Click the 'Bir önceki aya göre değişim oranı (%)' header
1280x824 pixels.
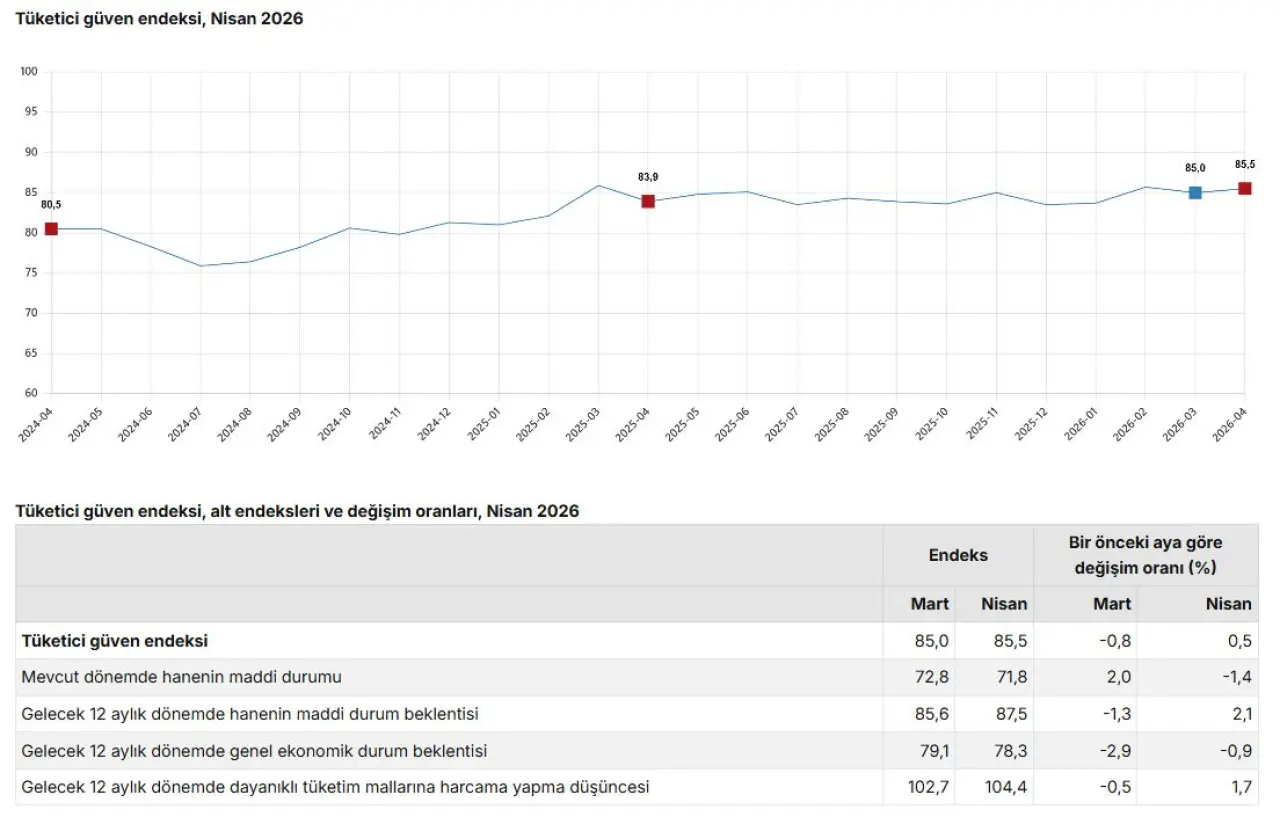1146,555
